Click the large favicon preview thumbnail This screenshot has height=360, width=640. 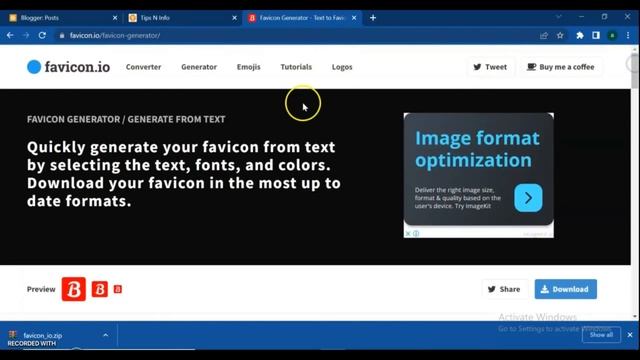[73, 289]
